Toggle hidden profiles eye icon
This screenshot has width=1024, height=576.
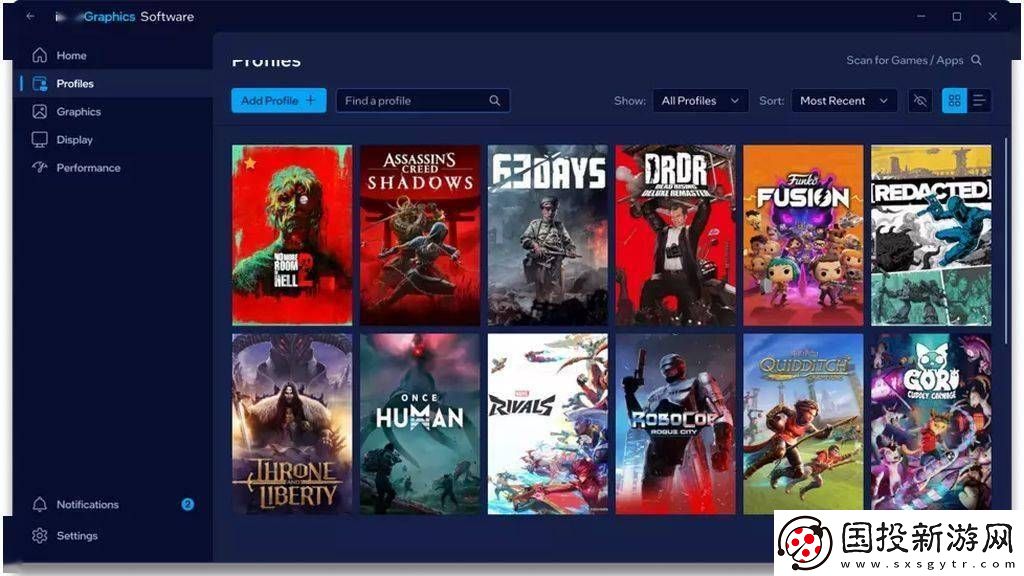click(x=920, y=101)
